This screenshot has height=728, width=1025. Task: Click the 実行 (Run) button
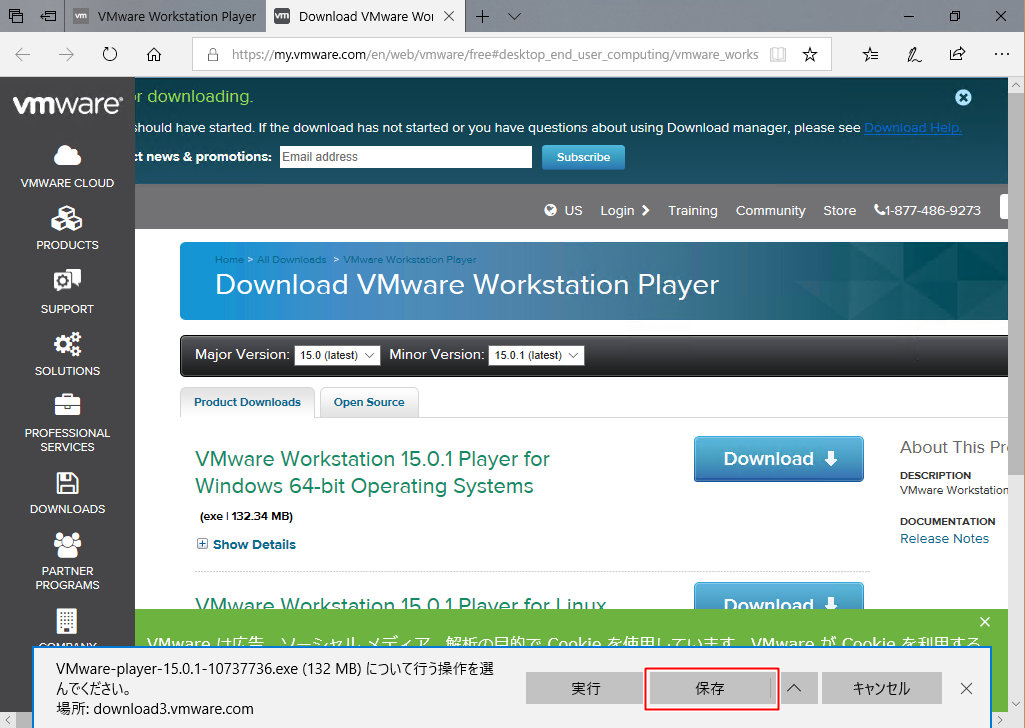tap(584, 688)
